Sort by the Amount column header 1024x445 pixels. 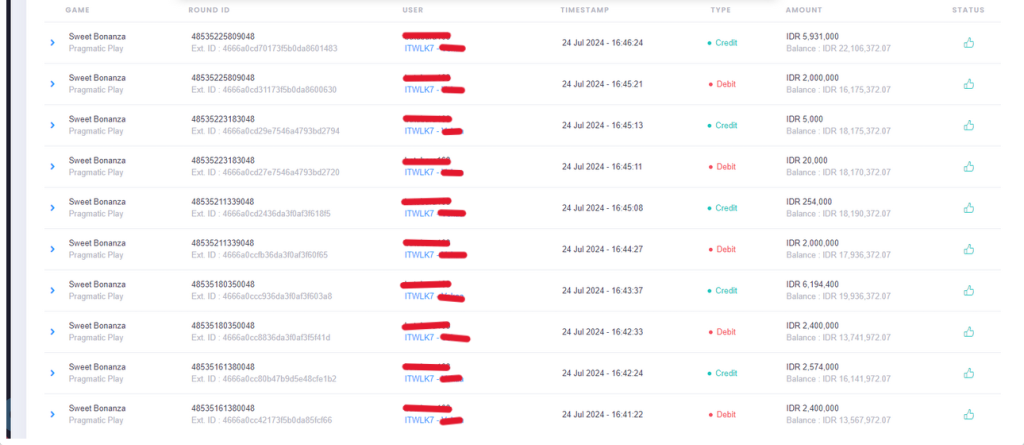click(804, 10)
